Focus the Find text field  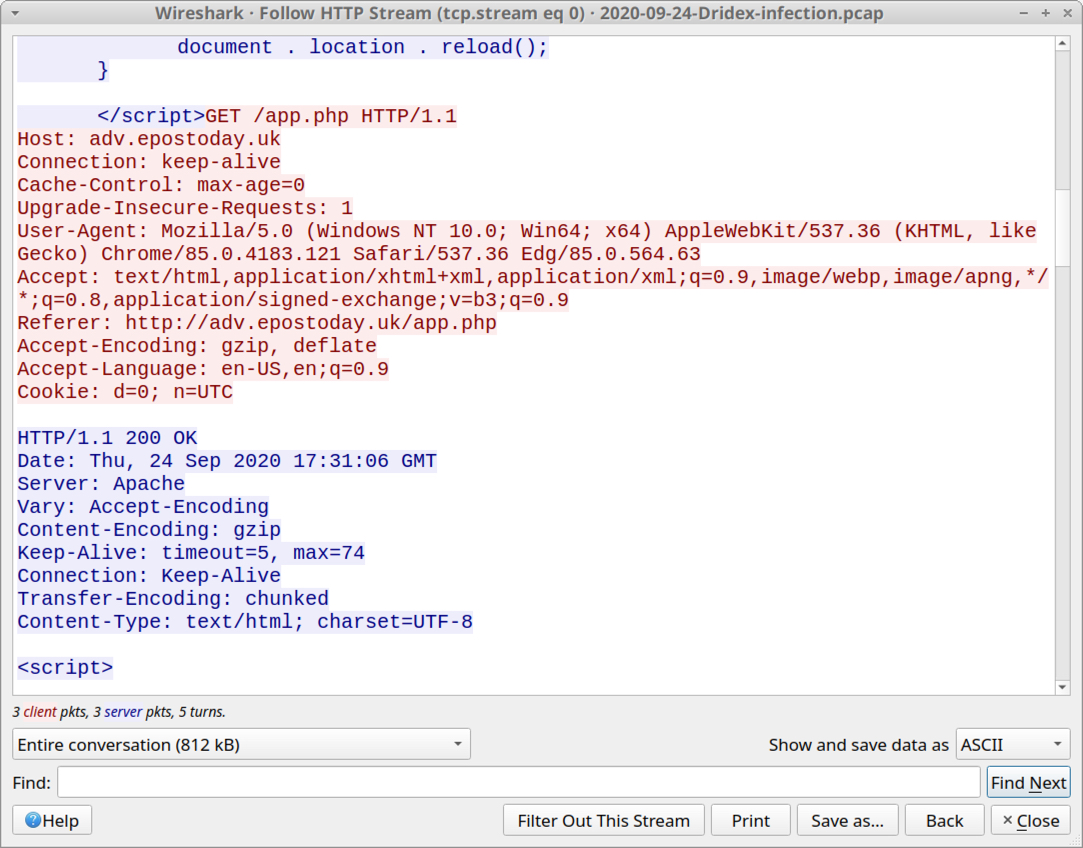point(519,782)
